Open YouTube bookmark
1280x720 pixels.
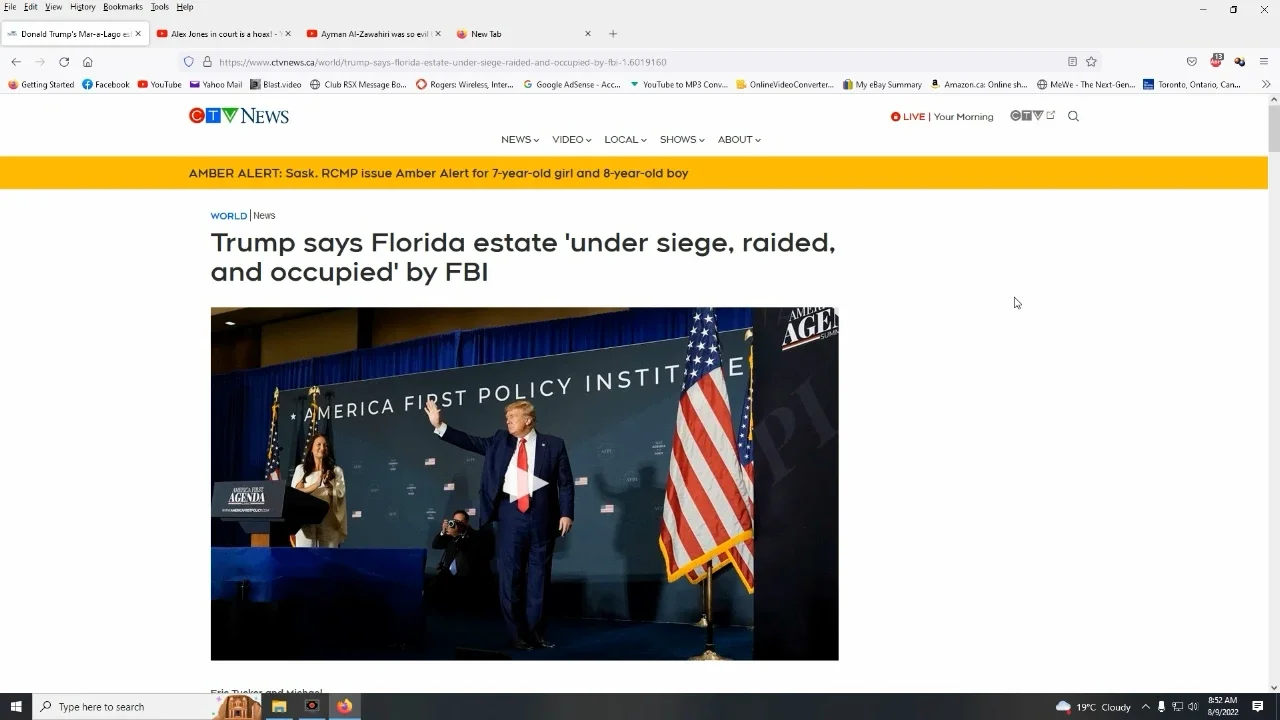pyautogui.click(x=160, y=85)
